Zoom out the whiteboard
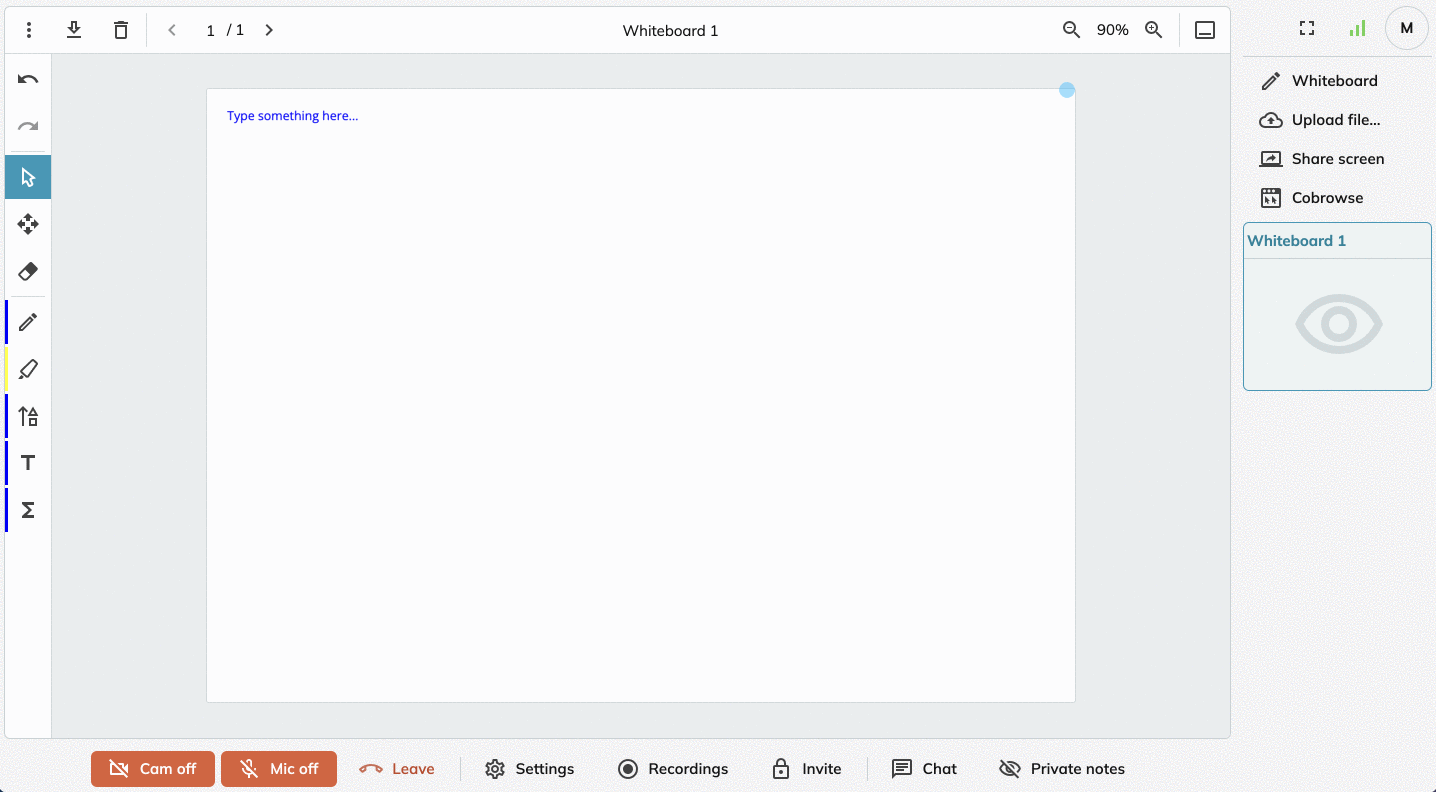 click(1071, 30)
